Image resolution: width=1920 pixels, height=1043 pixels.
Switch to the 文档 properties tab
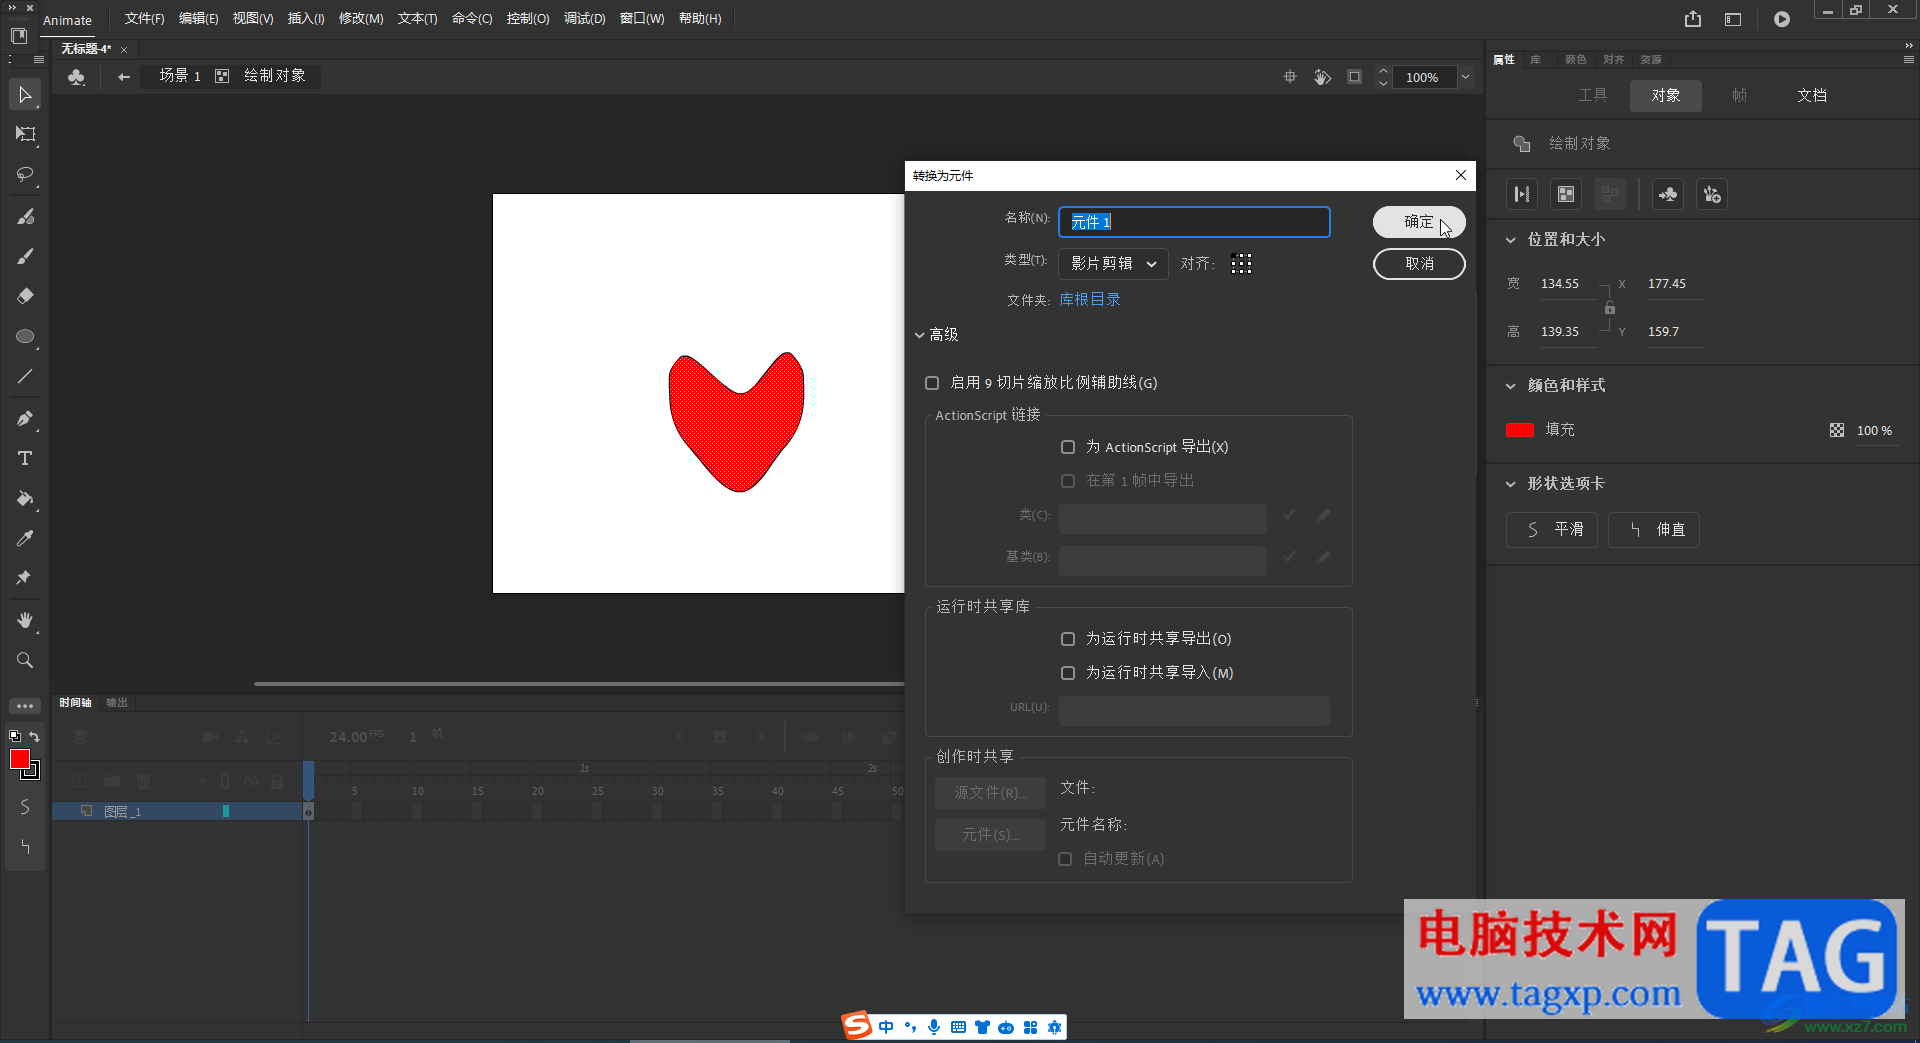[1812, 96]
